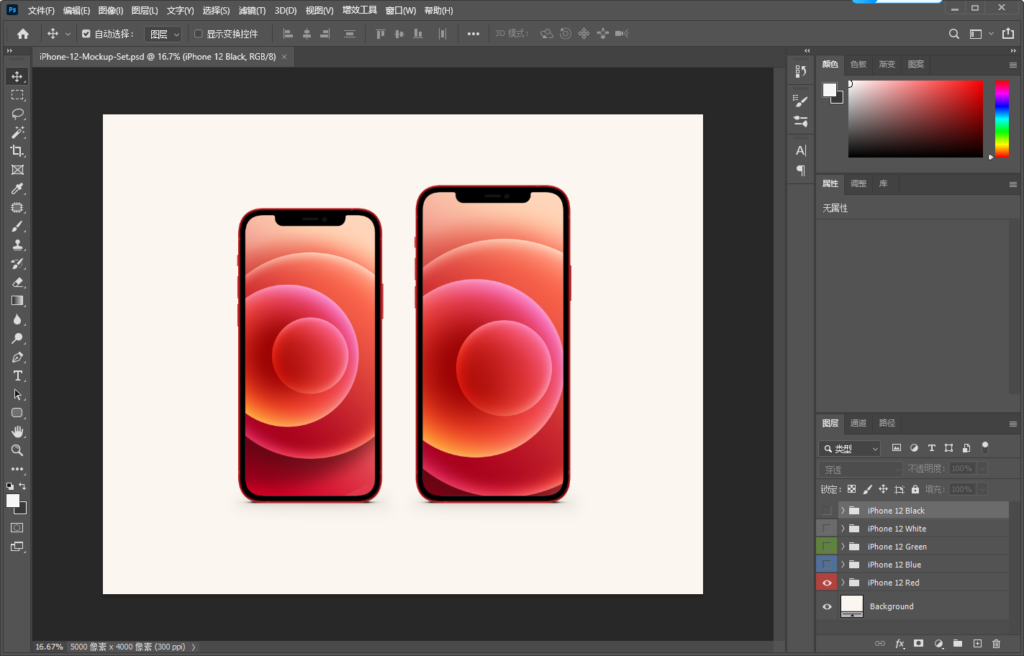
Task: Select the Hand tool
Action: (17, 432)
